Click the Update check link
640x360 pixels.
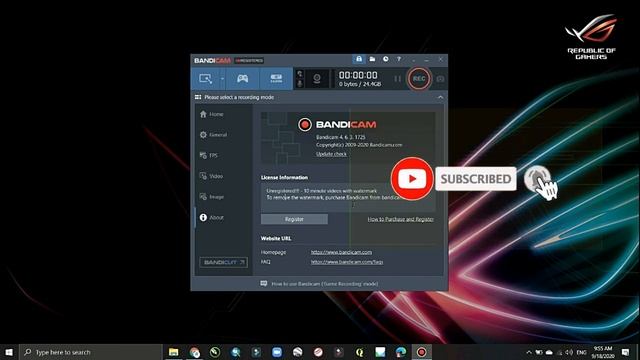click(331, 154)
